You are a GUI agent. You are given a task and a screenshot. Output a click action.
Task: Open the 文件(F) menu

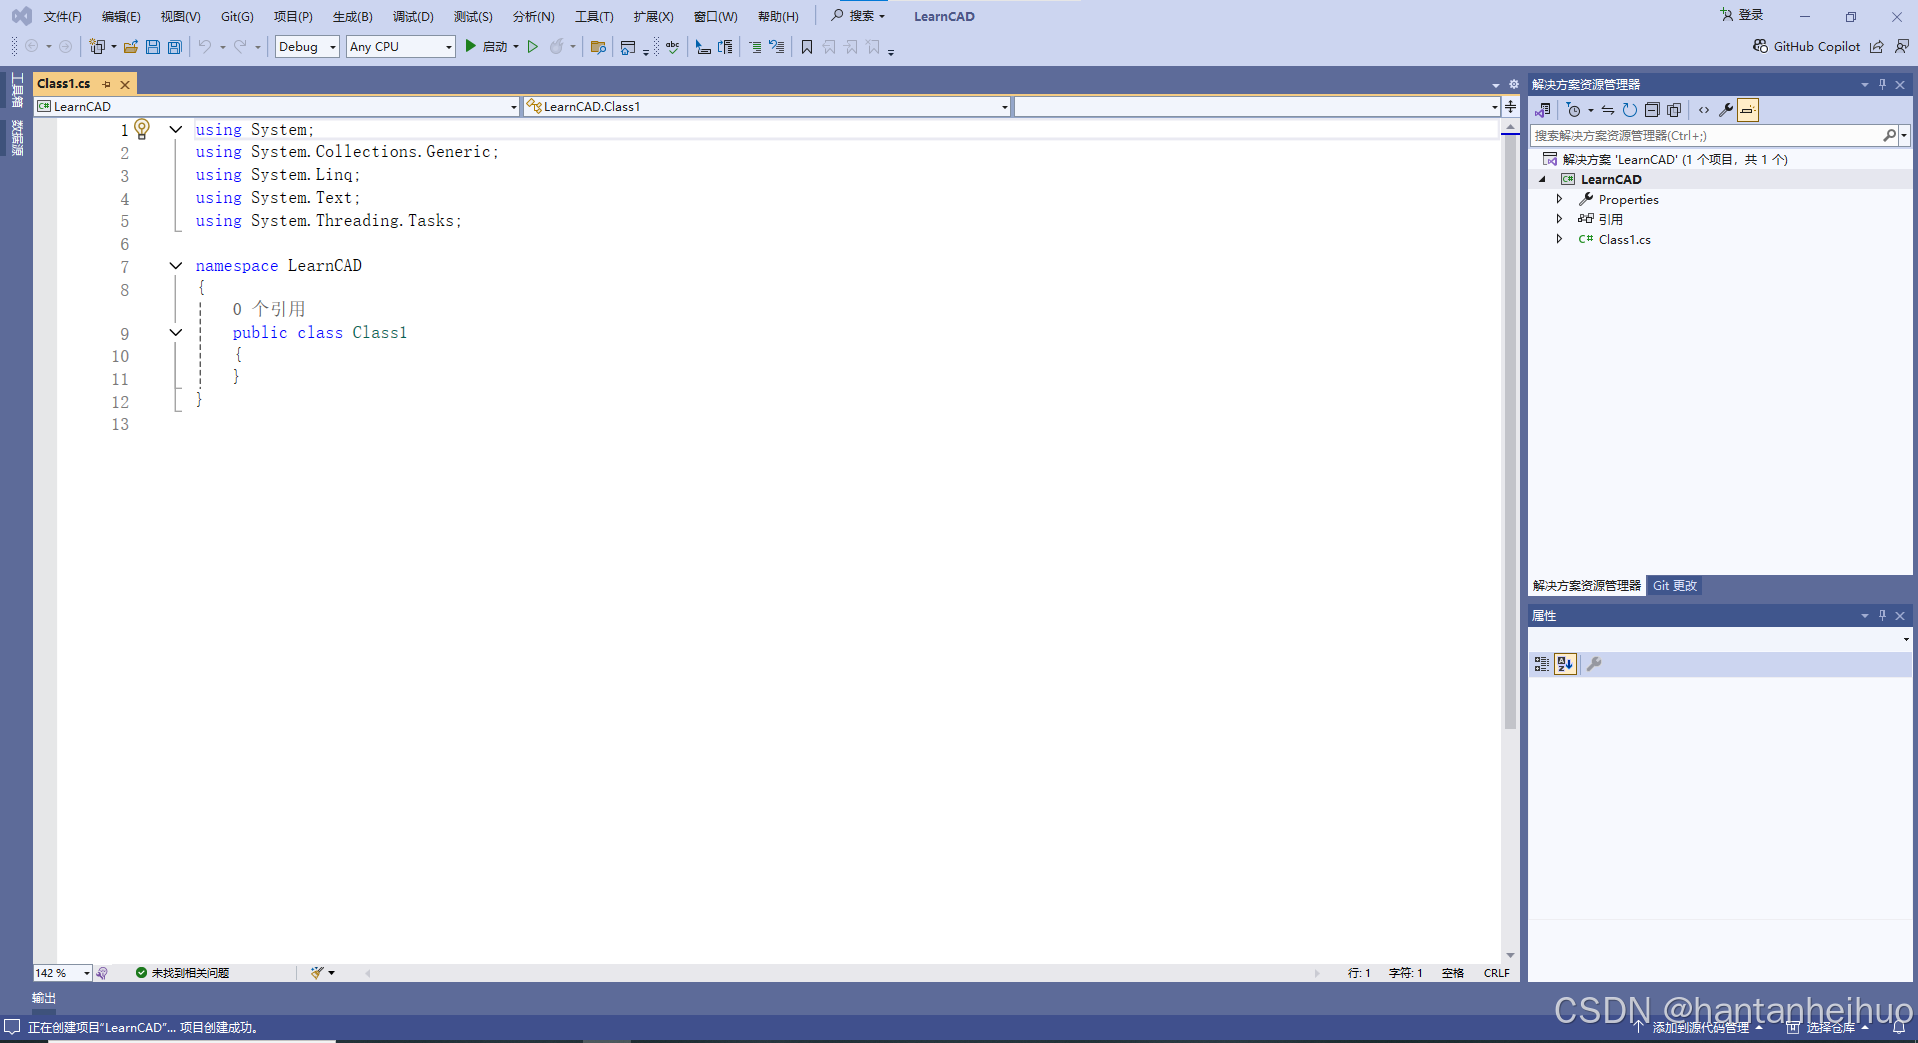point(63,16)
